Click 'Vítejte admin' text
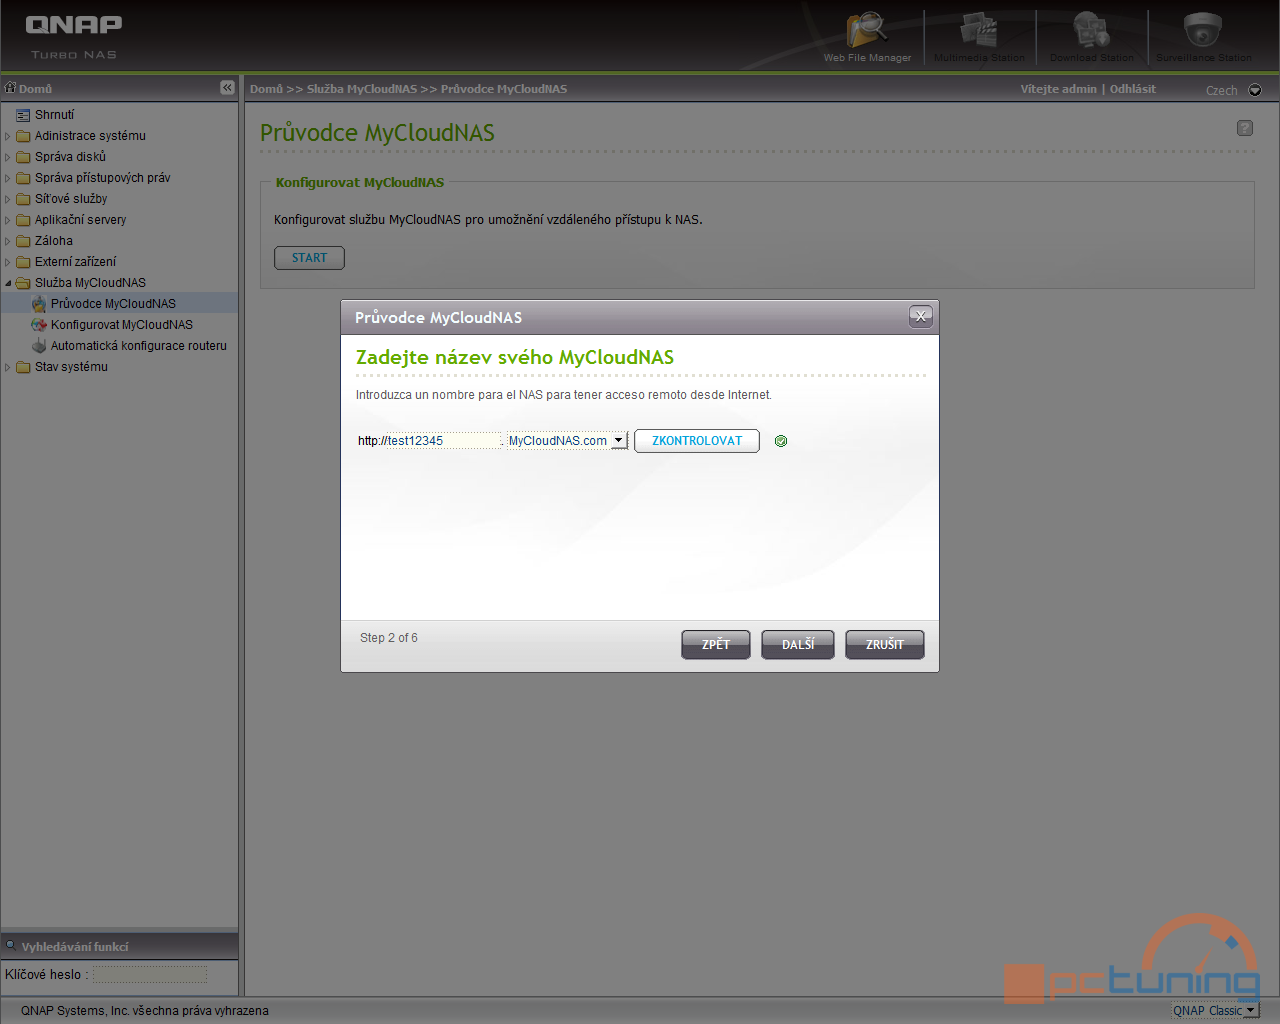1280x1024 pixels. [1058, 89]
